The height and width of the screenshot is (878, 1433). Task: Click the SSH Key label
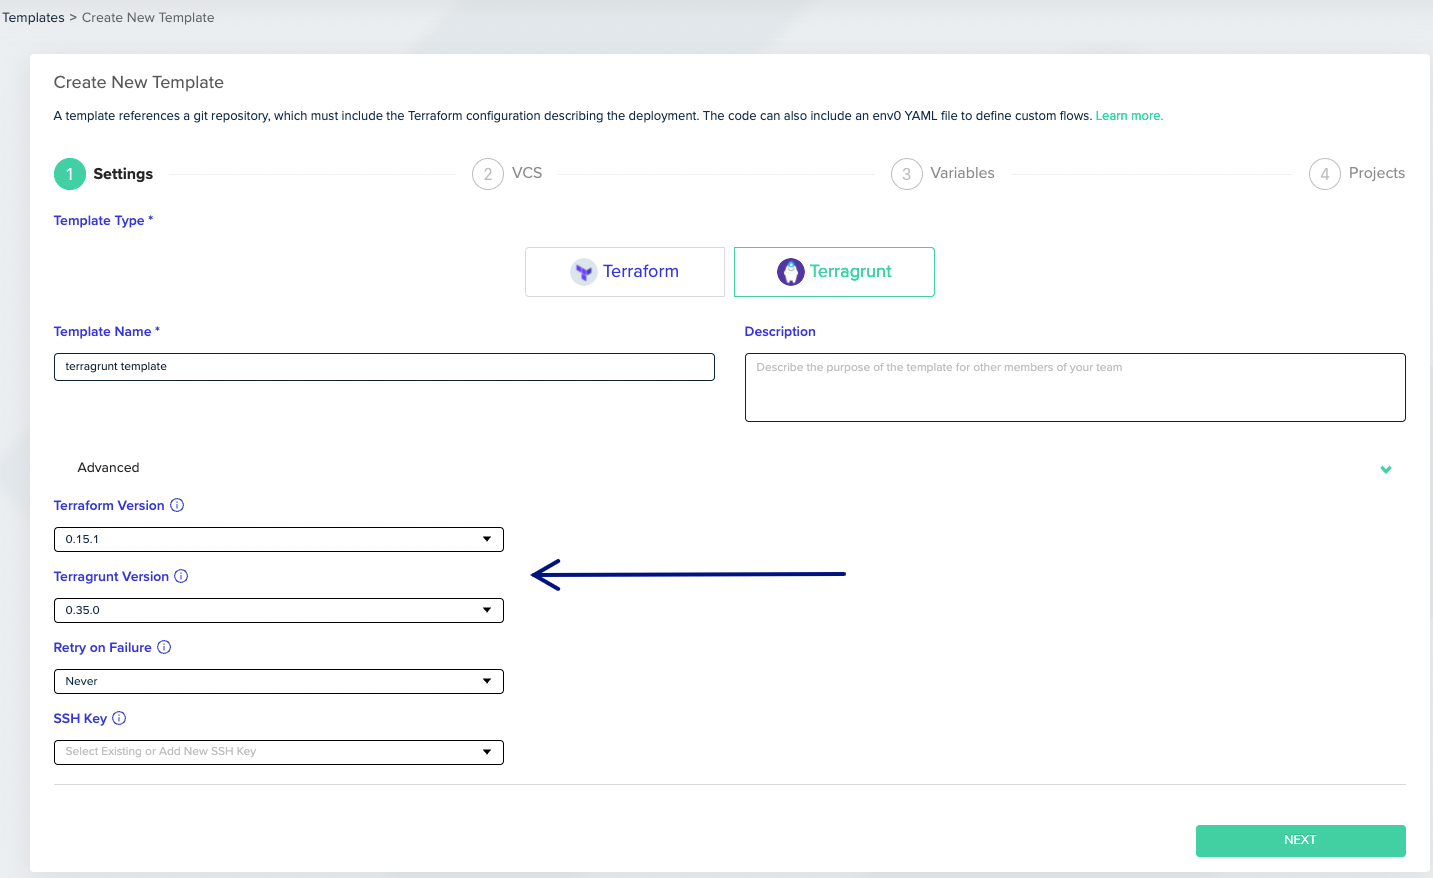(x=80, y=718)
